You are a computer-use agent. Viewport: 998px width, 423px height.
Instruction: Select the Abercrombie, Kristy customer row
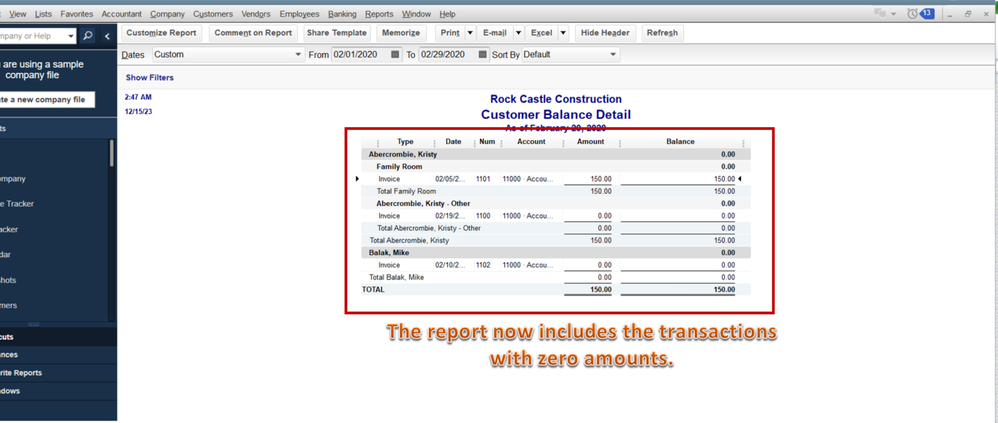[x=556, y=155]
